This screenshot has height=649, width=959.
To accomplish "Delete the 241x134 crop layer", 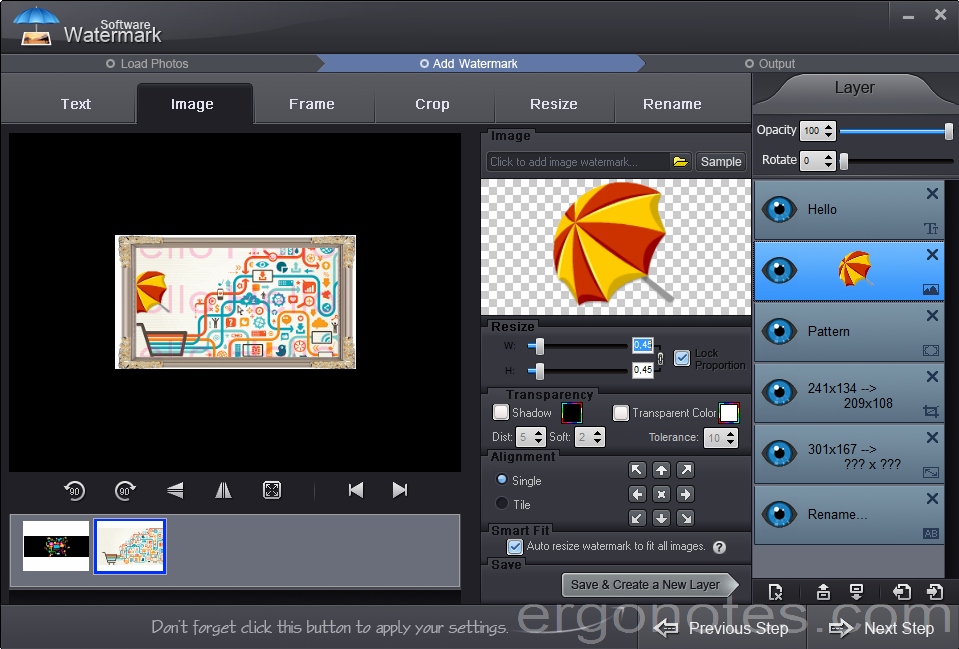I will click(x=932, y=377).
